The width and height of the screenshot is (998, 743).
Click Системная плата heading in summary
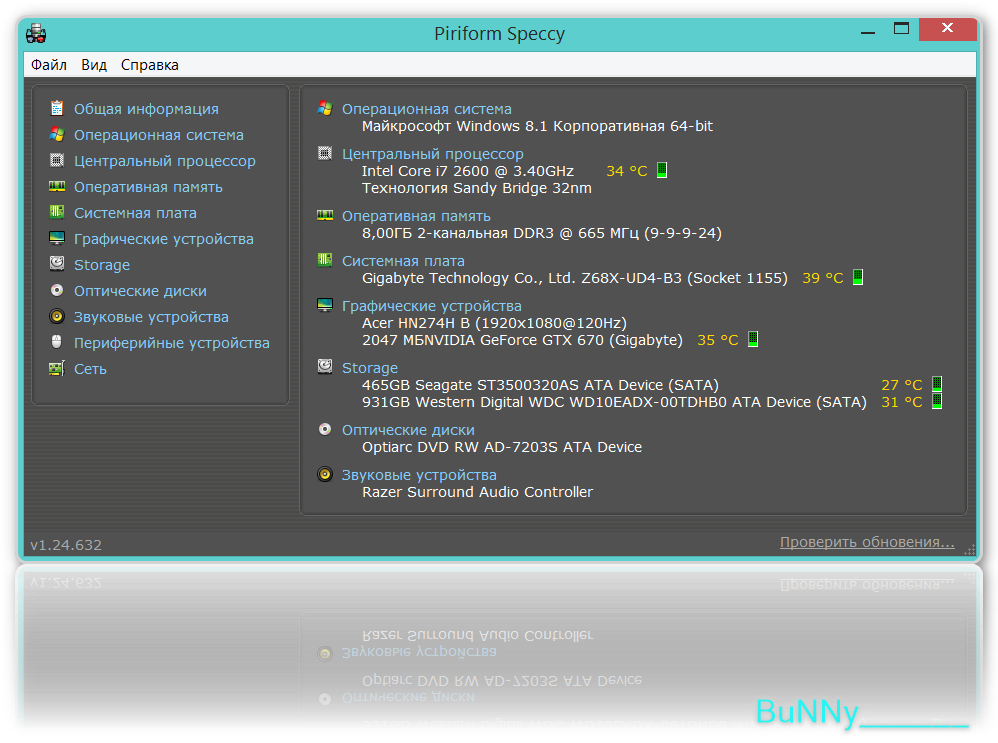(x=403, y=261)
